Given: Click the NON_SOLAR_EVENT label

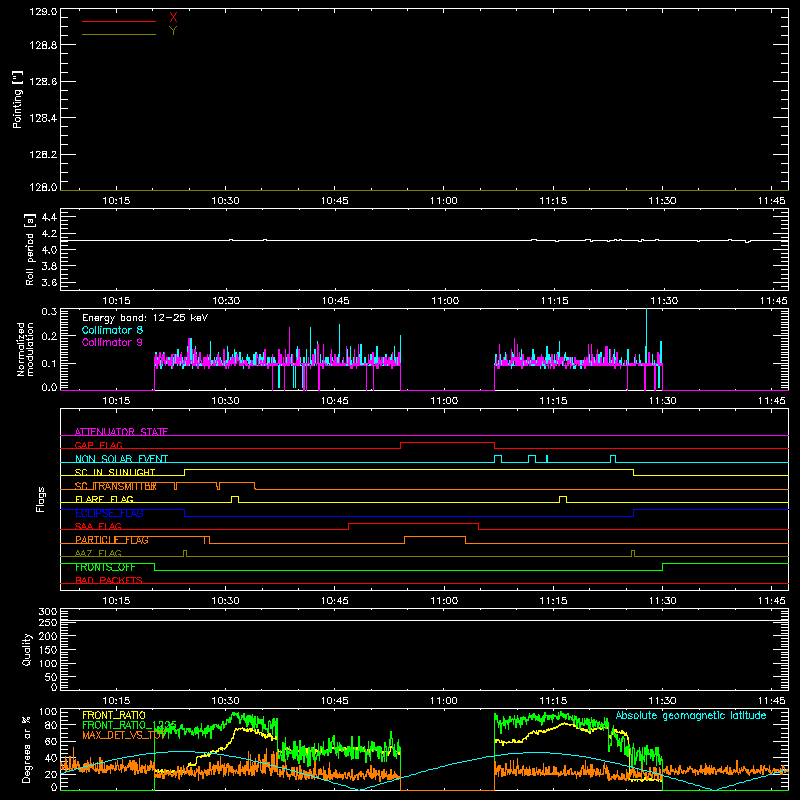Looking at the screenshot, I should click(121, 459).
